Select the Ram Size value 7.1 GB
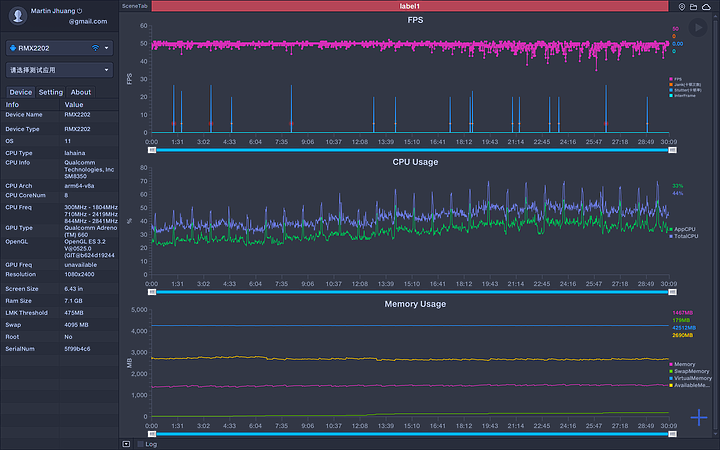 coord(73,301)
